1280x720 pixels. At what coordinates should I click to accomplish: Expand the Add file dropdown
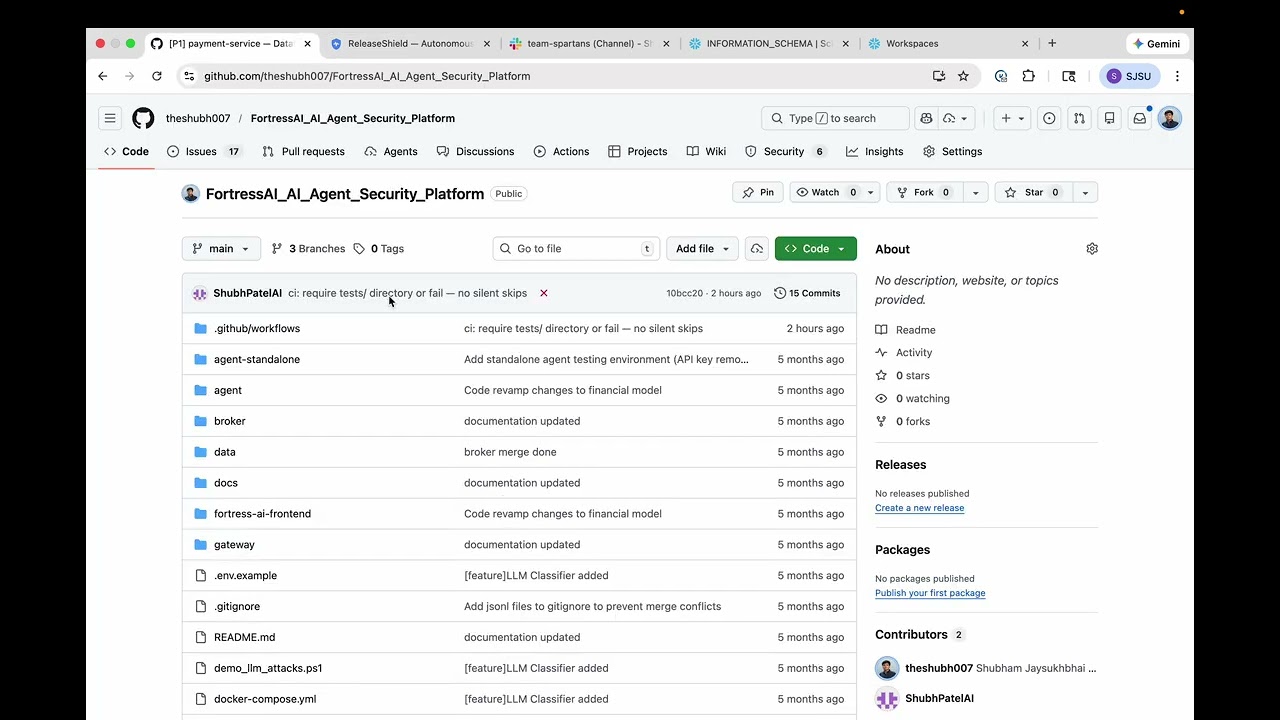(x=702, y=249)
